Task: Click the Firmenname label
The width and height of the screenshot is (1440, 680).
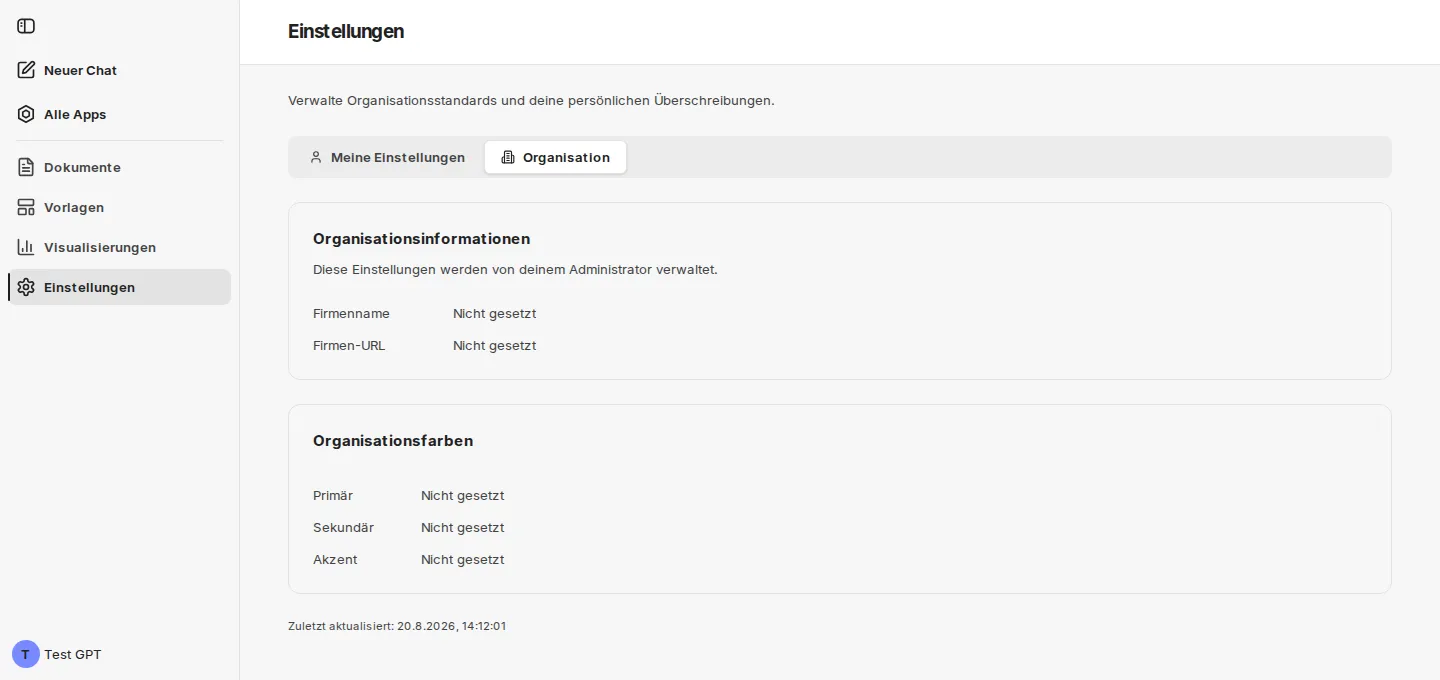Action: [351, 313]
